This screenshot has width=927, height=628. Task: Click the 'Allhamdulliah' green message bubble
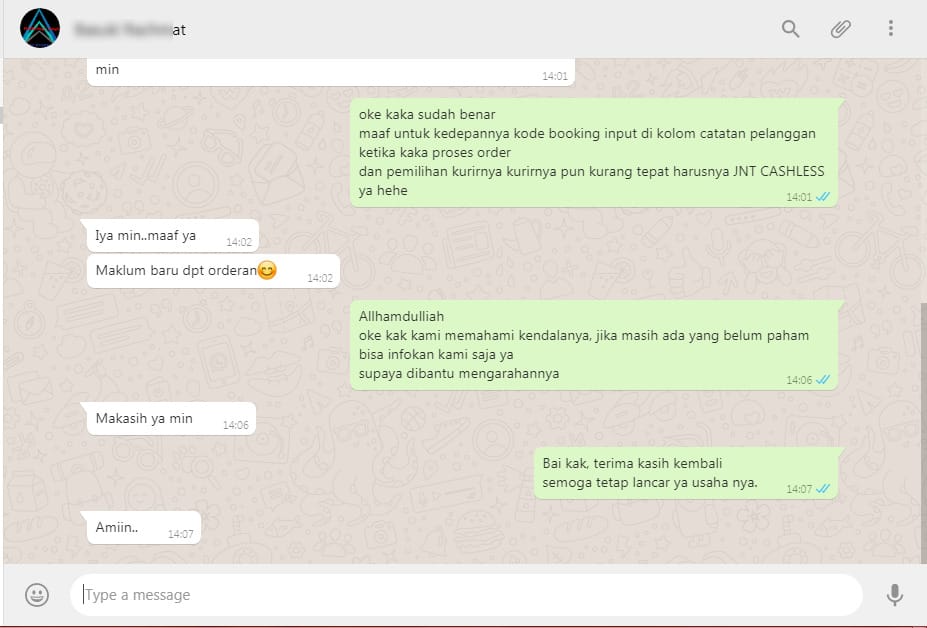(594, 345)
